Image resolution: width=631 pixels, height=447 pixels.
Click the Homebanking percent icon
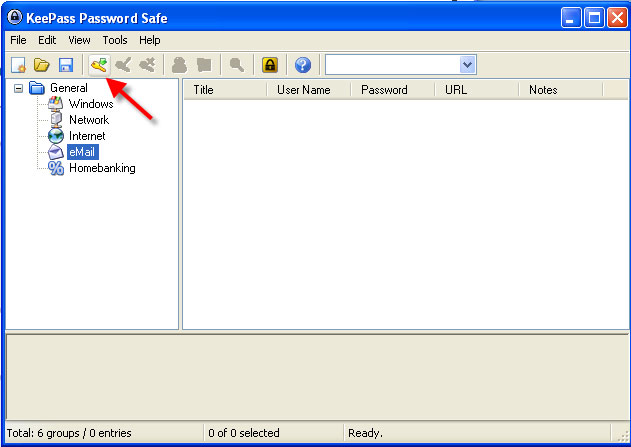click(56, 168)
